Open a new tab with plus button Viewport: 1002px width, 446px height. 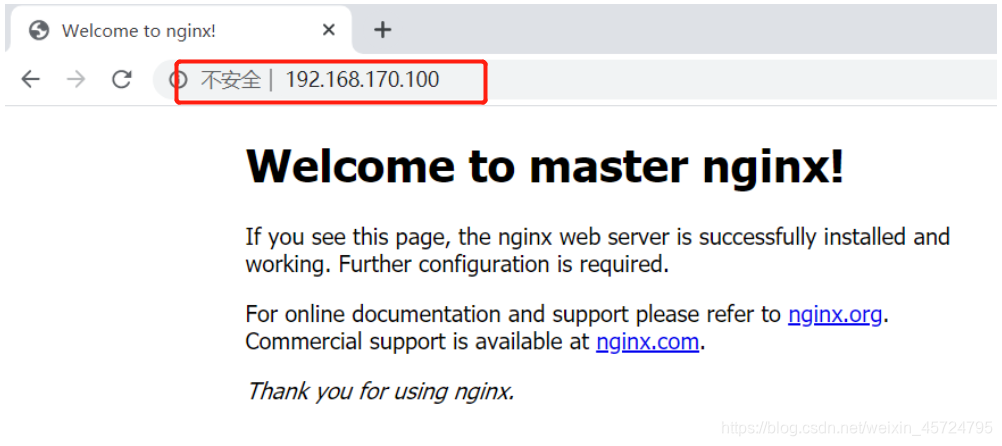tap(382, 29)
